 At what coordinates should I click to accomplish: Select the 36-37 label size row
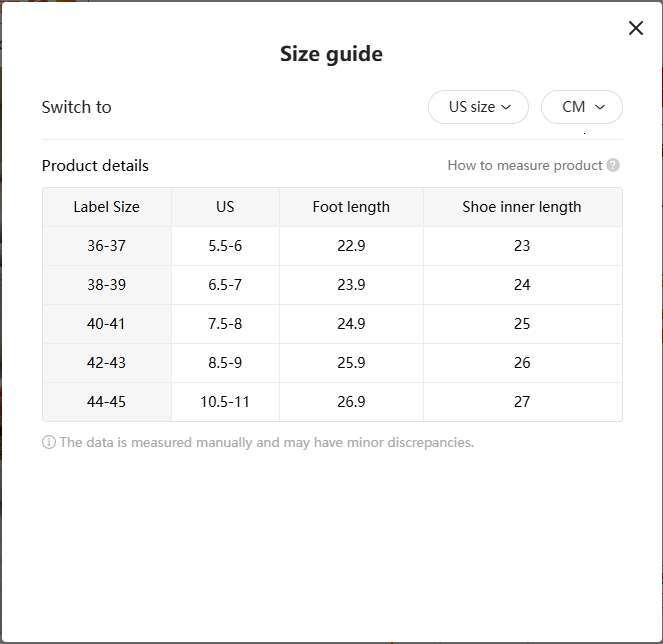[x=106, y=246]
